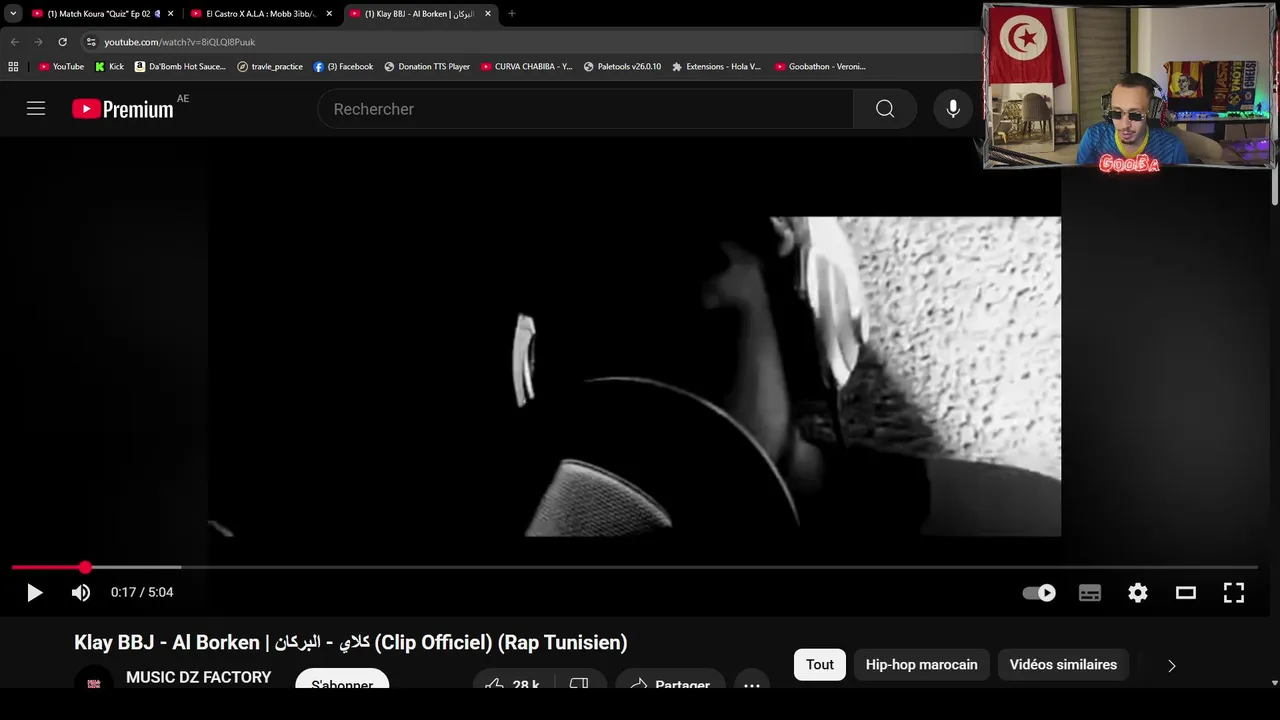Start voice search with microphone
1280x720 pixels.
point(953,109)
